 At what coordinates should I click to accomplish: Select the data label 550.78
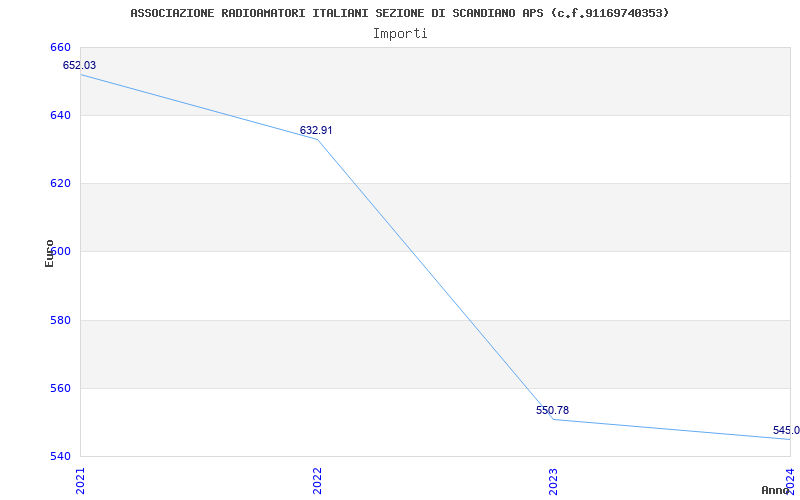(x=552, y=410)
